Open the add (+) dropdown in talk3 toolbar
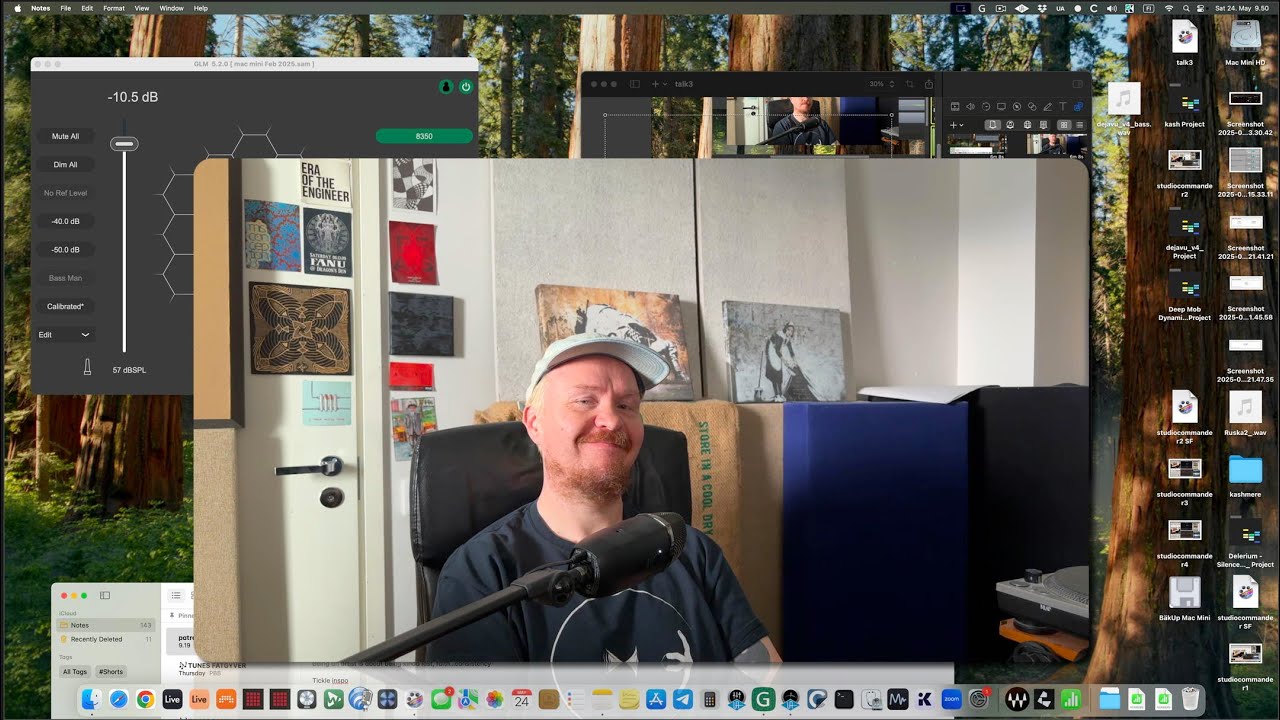The width and height of the screenshot is (1280, 720). [659, 84]
